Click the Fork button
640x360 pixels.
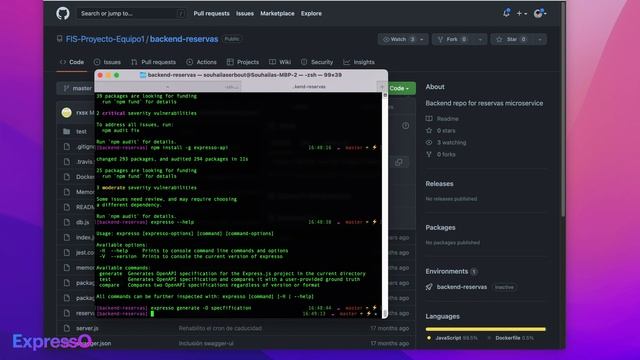452,39
